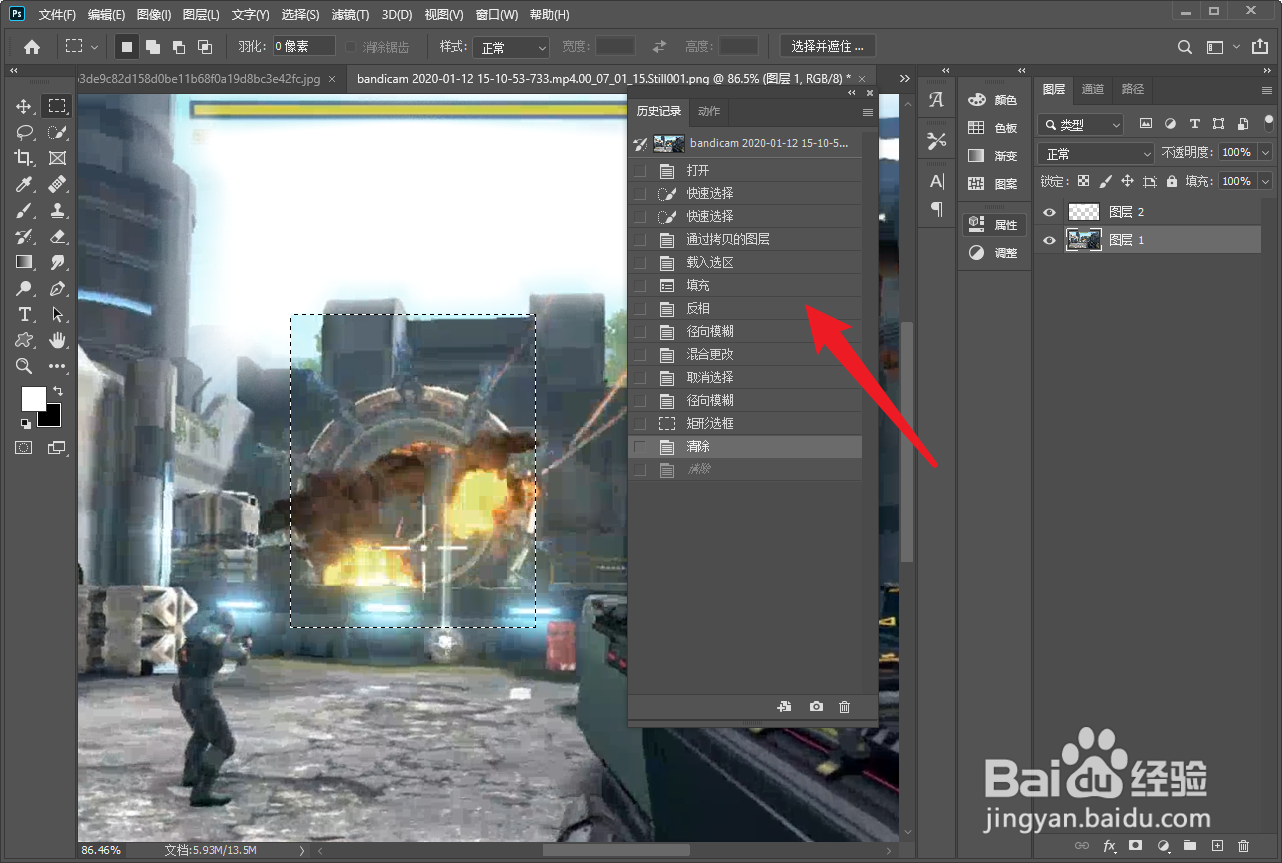This screenshot has height=863, width=1282.
Task: Open 色板 panel
Action: click(x=992, y=128)
